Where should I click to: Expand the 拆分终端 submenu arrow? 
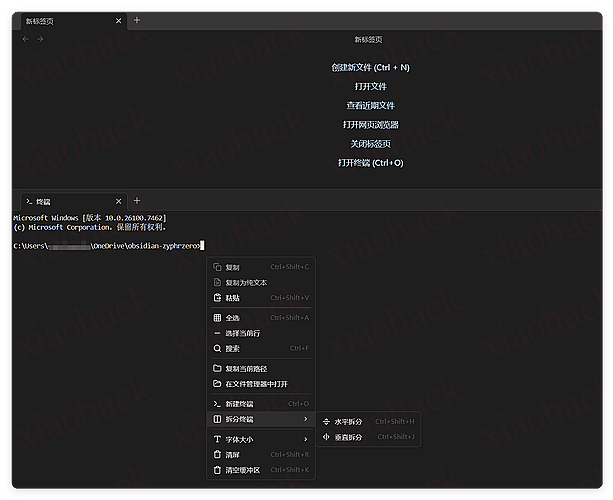coord(306,419)
